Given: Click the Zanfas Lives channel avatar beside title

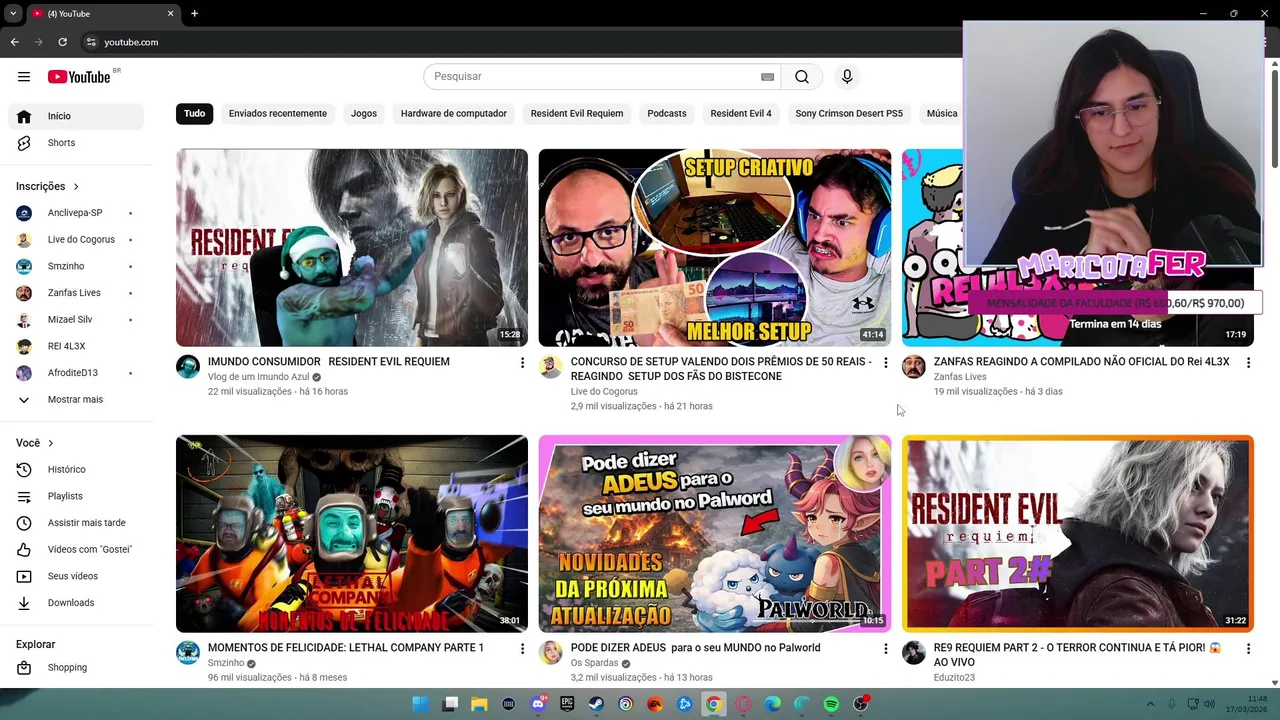Looking at the screenshot, I should tap(914, 367).
